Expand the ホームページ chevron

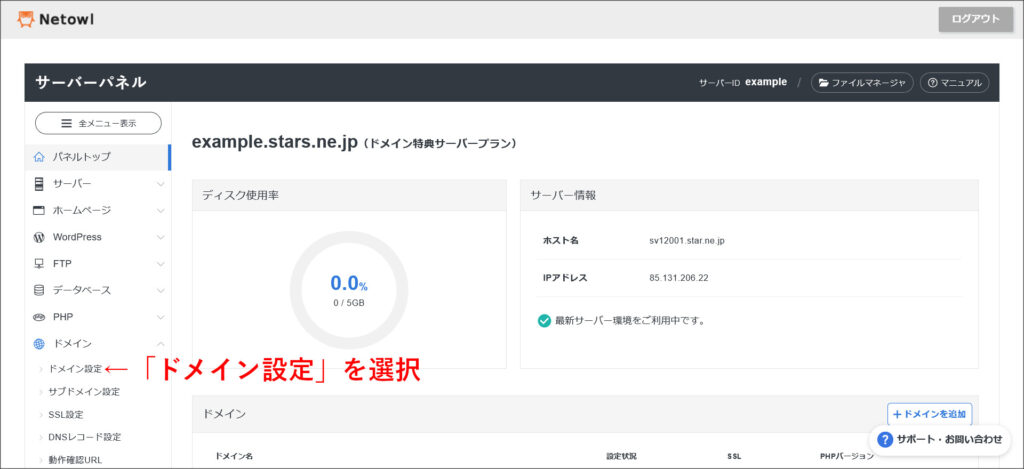[x=160, y=211]
